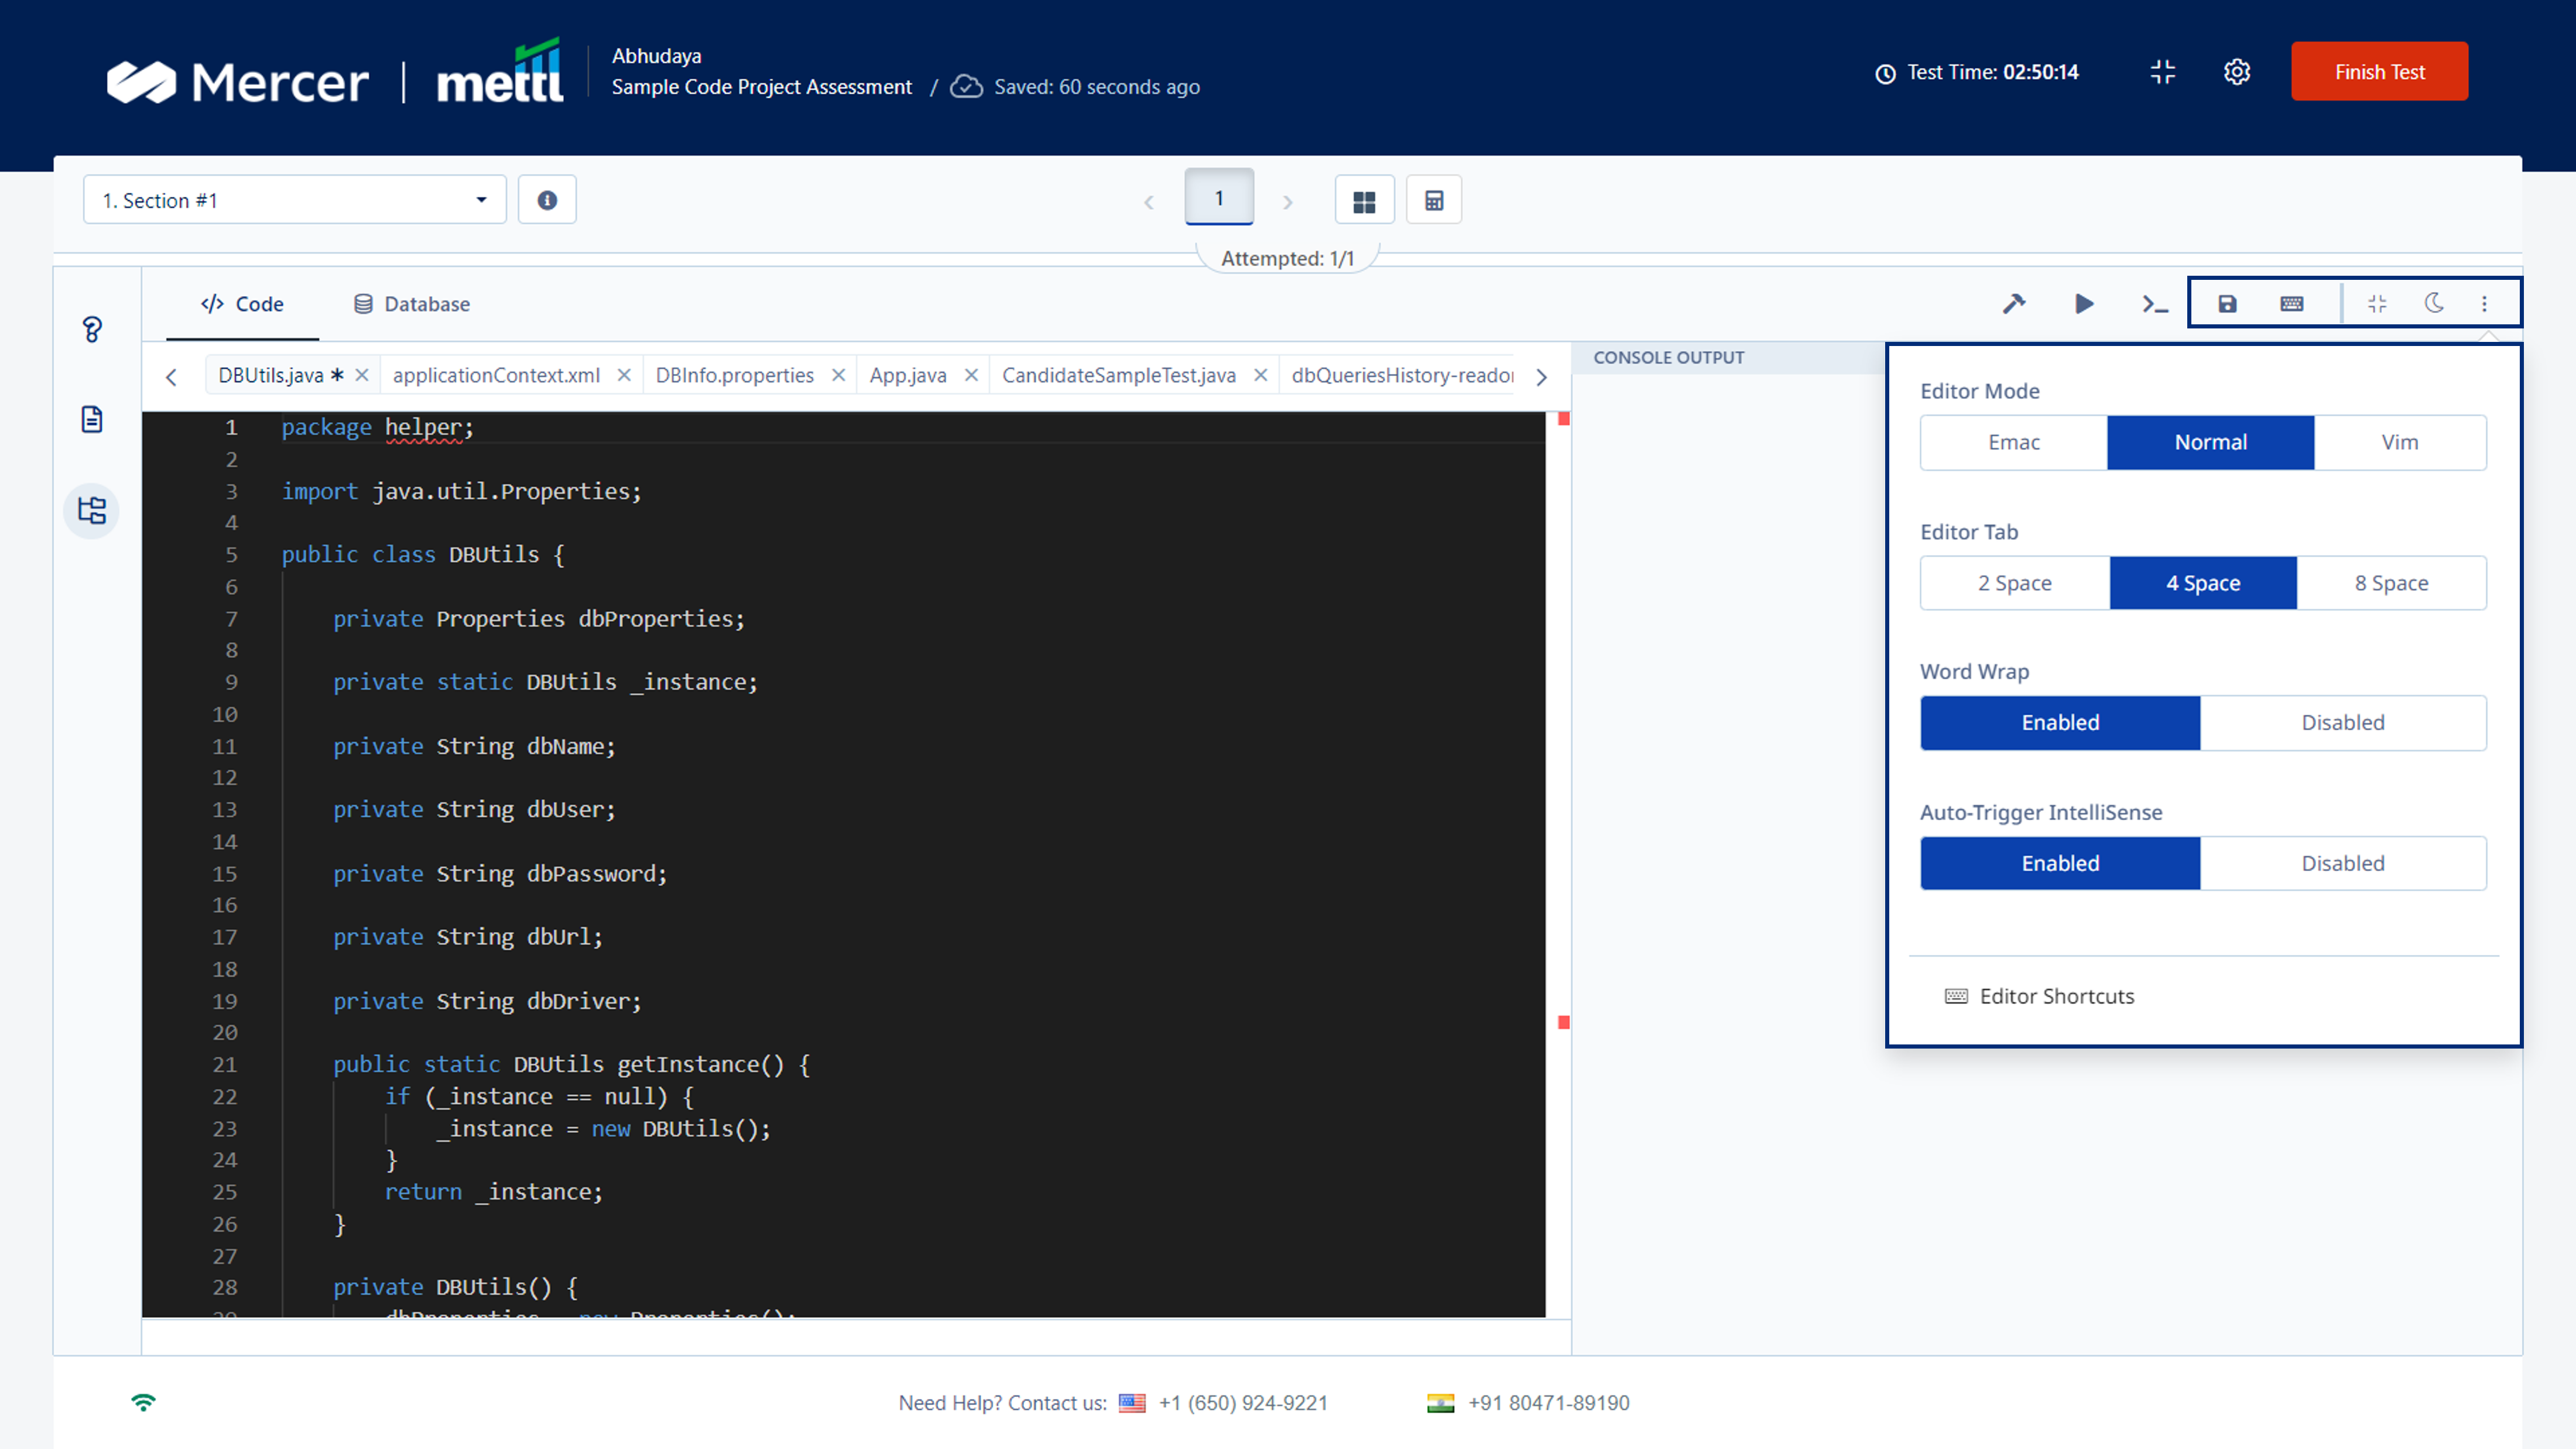The height and width of the screenshot is (1449, 2576).
Task: Set editor tab to 4 Space
Action: click(2203, 583)
